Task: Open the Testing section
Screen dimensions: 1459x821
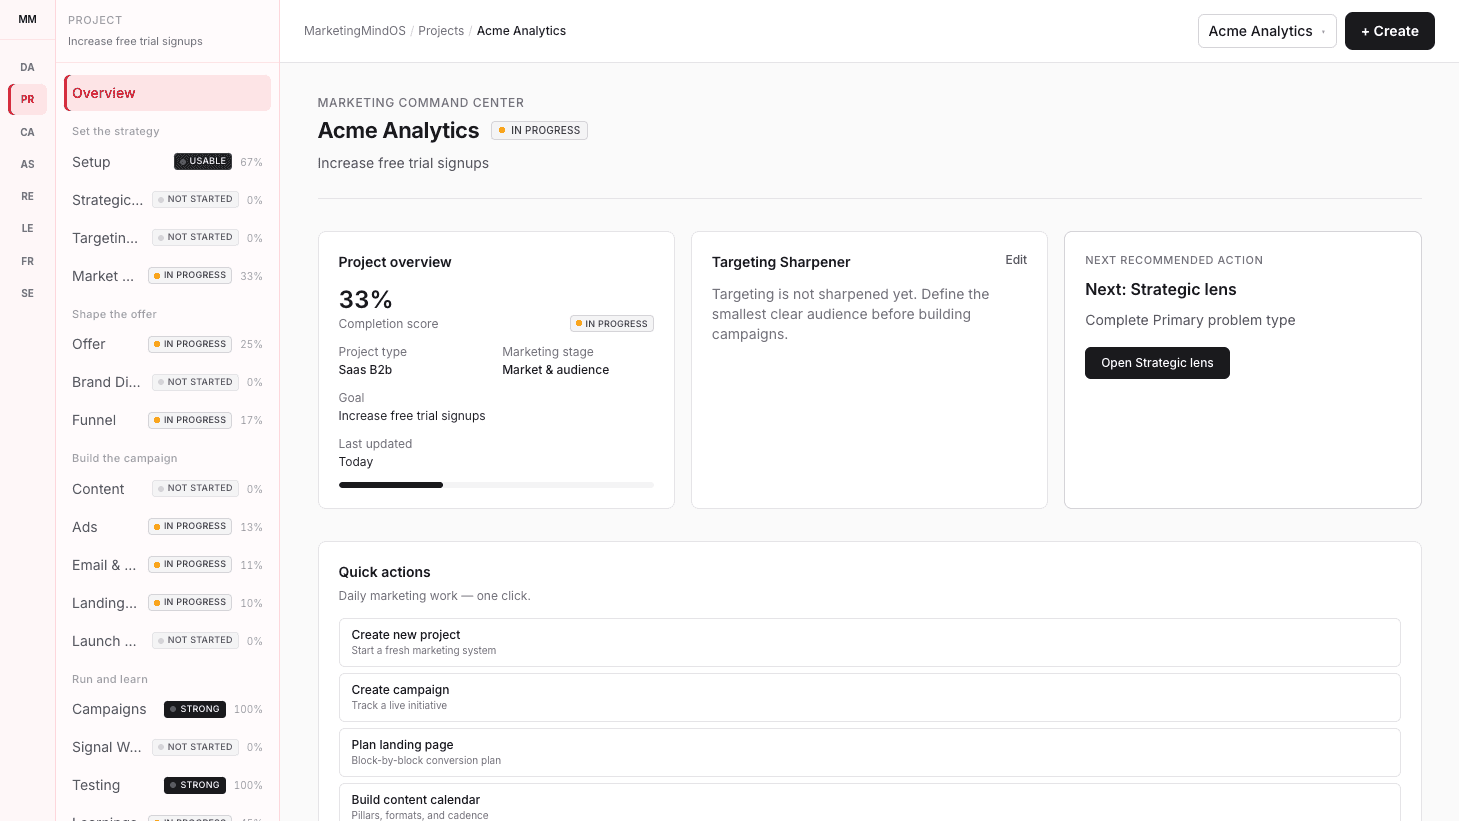Action: (x=167, y=785)
